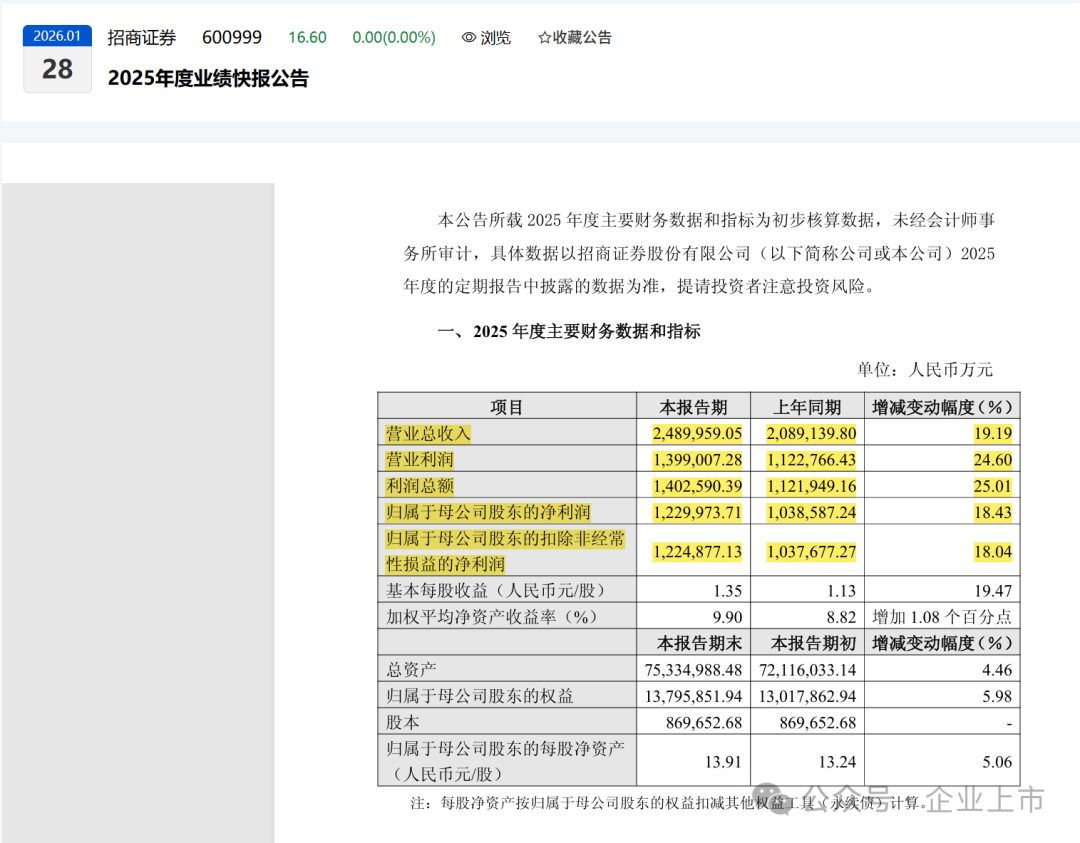Click the stock code 600999
This screenshot has height=843, width=1080.
pyautogui.click(x=231, y=37)
